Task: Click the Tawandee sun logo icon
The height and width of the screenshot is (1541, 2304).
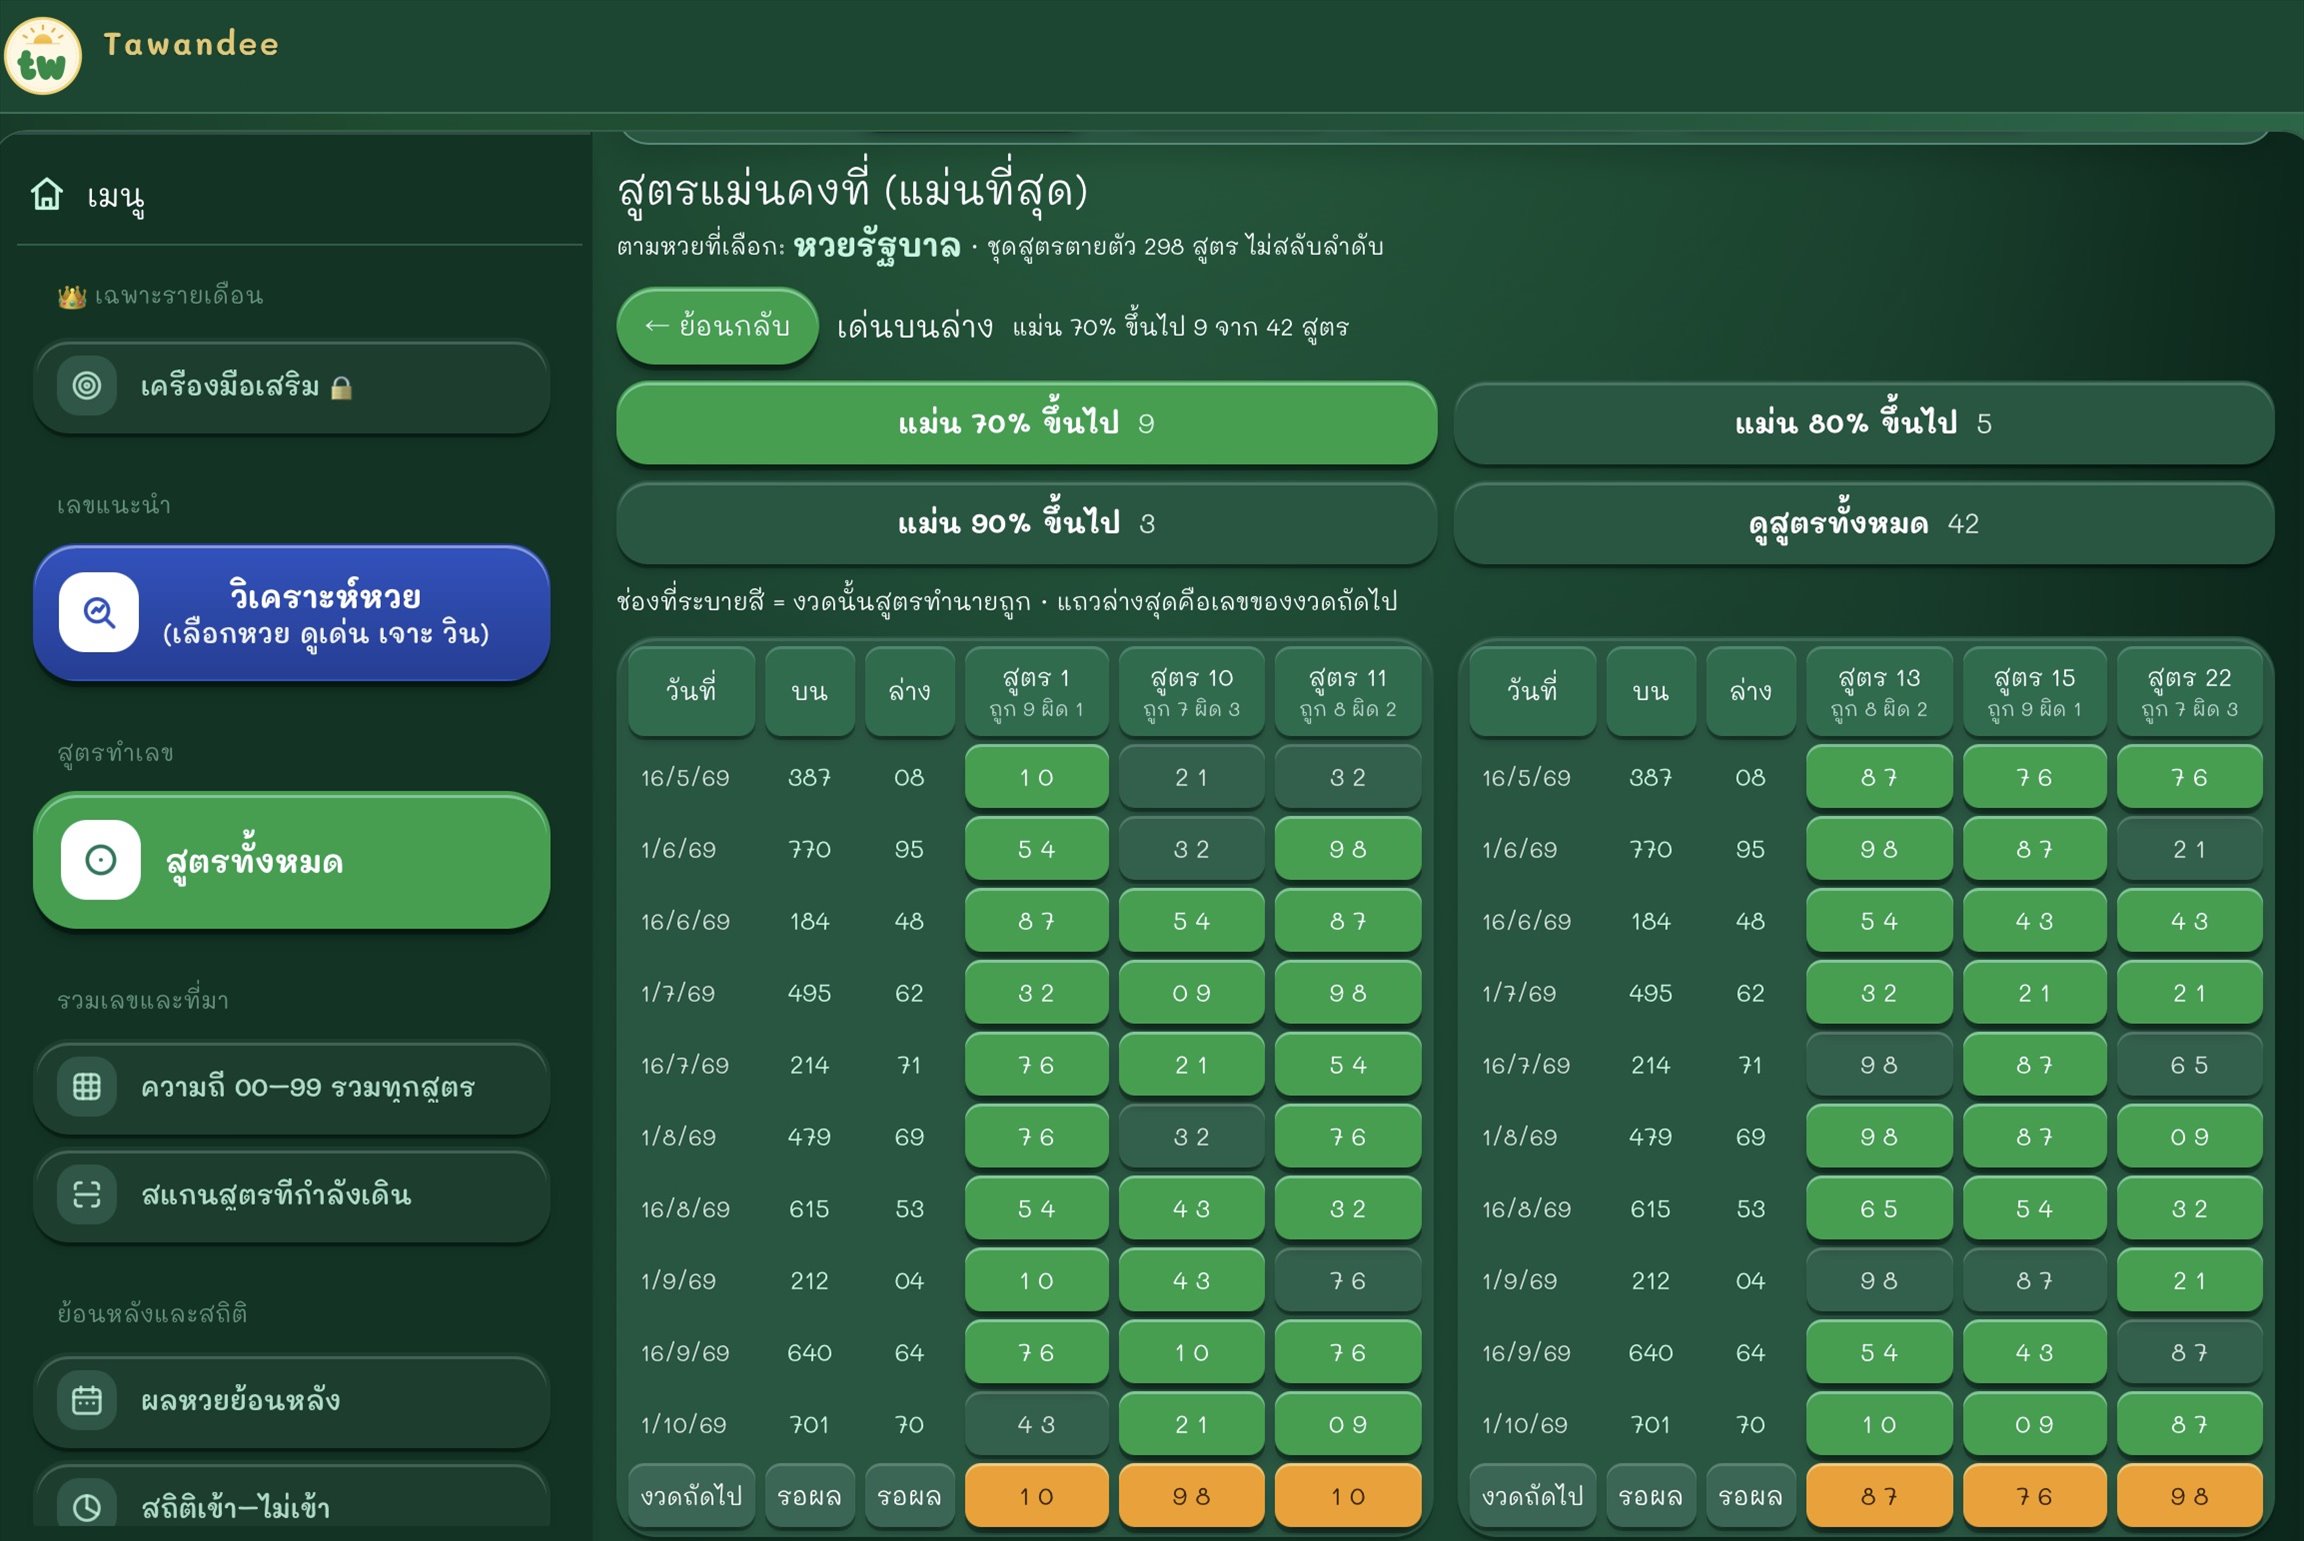Action: point(42,56)
